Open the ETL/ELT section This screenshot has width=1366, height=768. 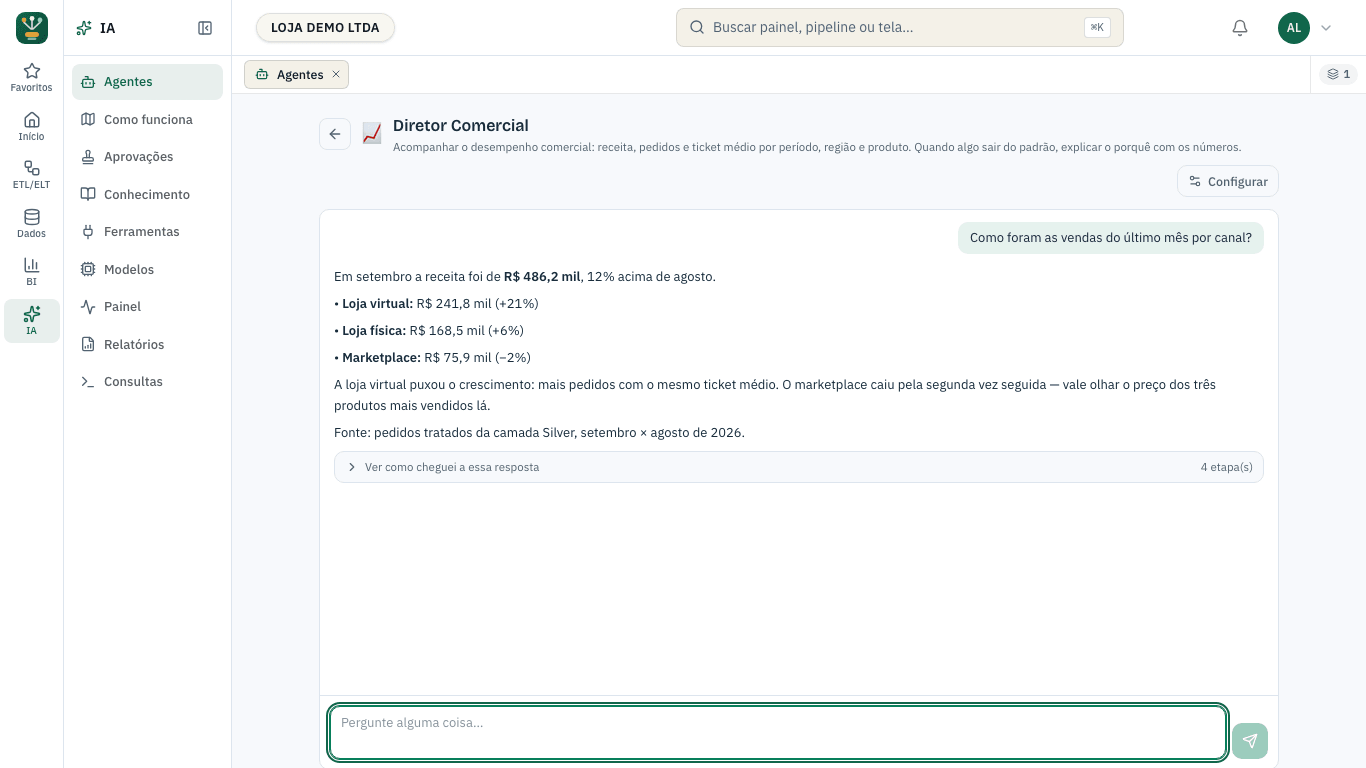[31, 174]
